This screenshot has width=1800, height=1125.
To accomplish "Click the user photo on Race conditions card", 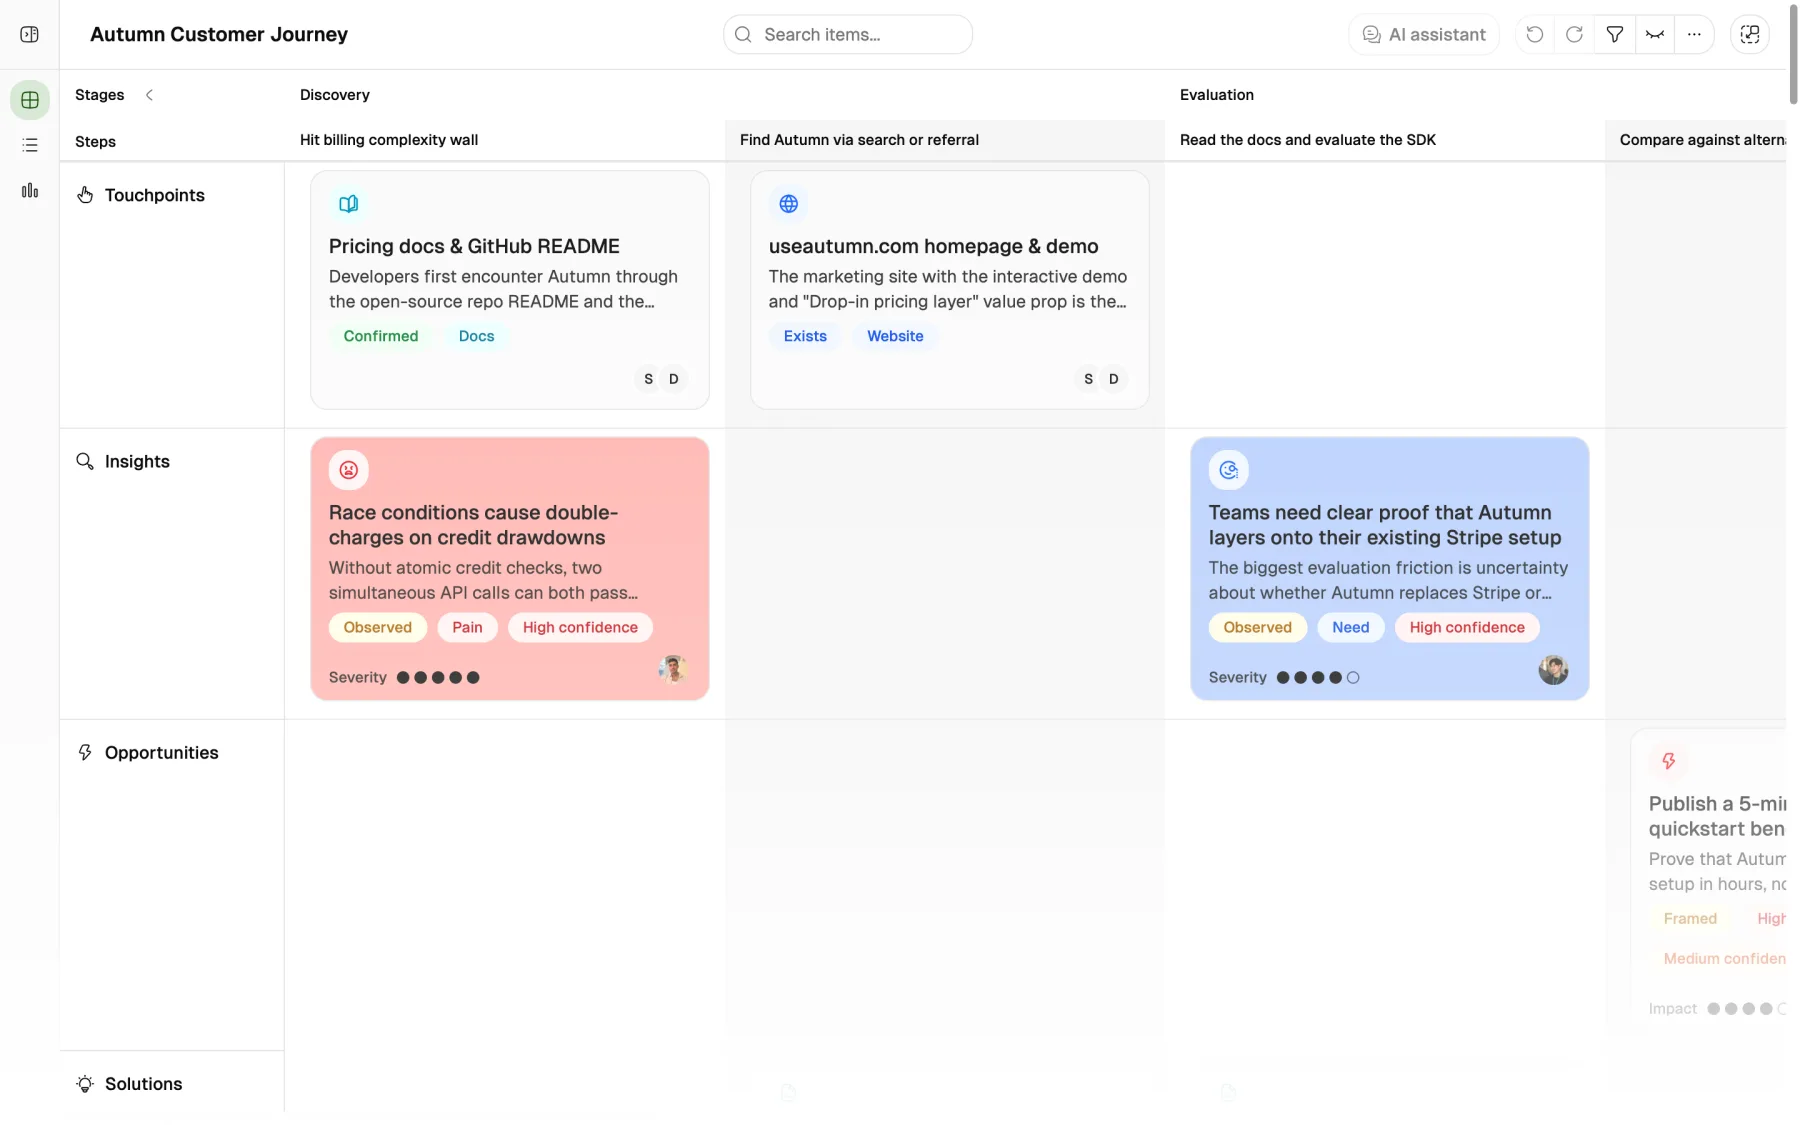I will [x=673, y=669].
